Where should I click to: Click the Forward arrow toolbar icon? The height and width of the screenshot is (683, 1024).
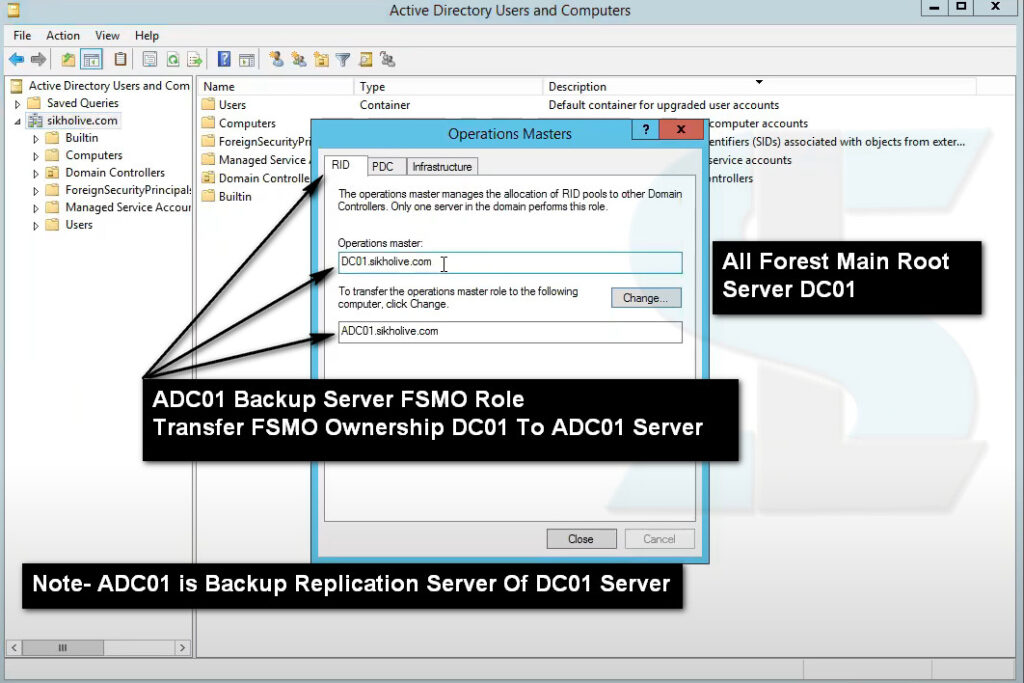tap(39, 60)
